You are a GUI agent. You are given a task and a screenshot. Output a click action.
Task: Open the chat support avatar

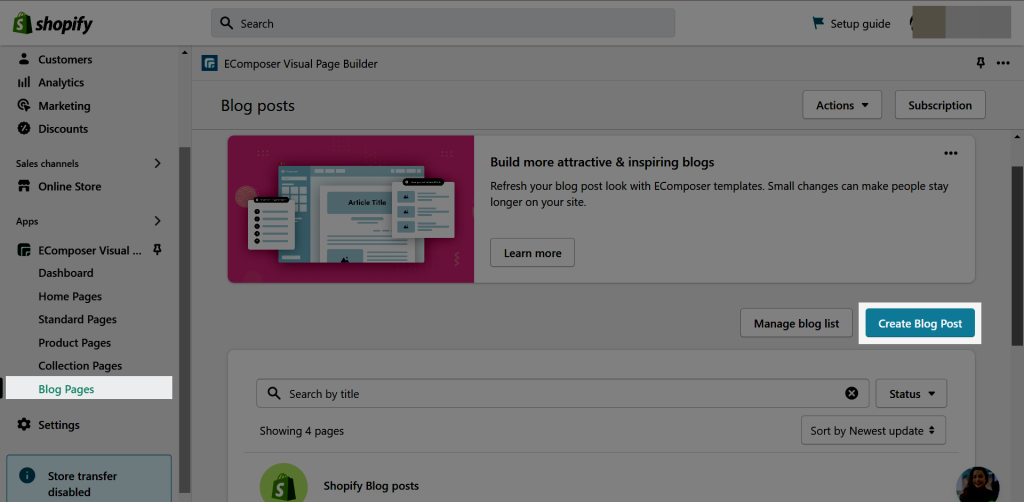coord(978,484)
